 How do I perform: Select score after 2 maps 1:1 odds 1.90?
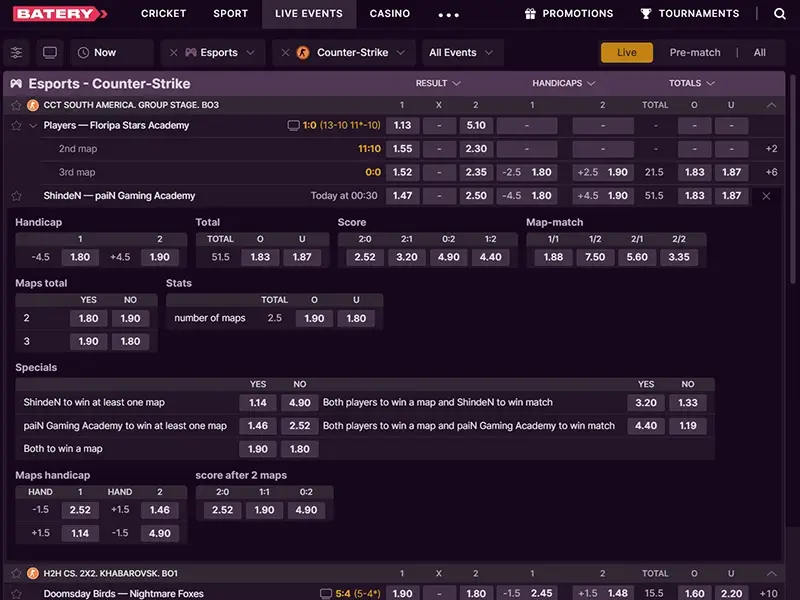click(x=264, y=510)
